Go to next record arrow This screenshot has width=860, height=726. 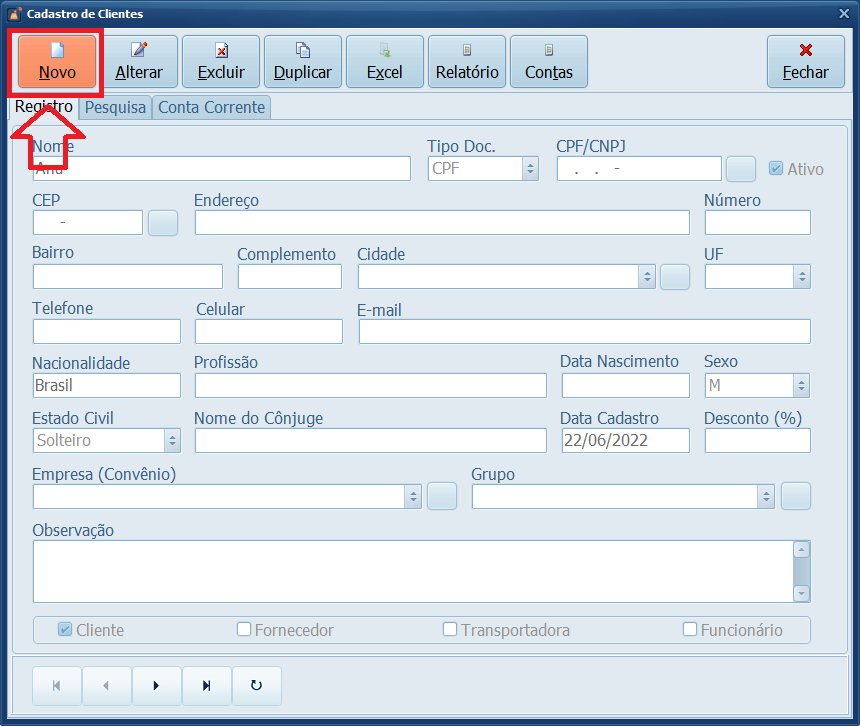pyautogui.click(x=157, y=685)
